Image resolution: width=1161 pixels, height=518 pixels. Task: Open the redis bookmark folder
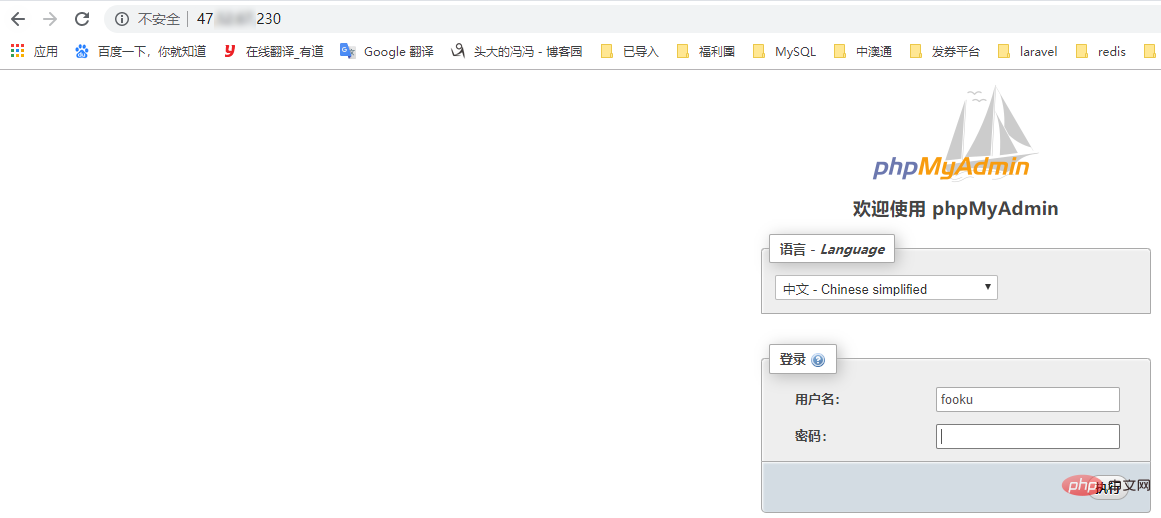(x=1101, y=51)
